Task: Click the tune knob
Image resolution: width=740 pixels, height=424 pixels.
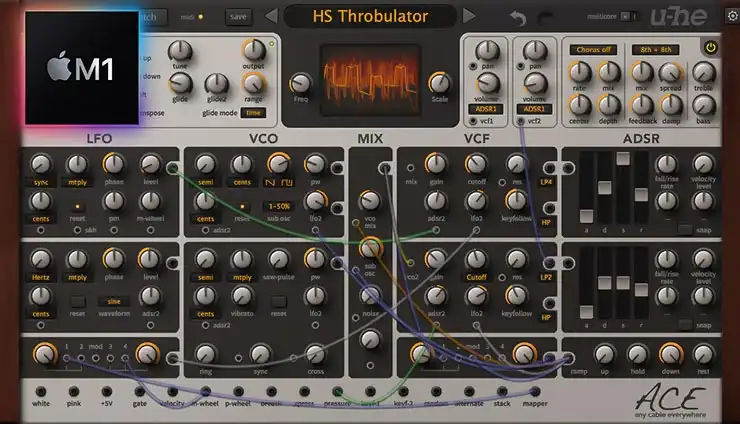Action: pyautogui.click(x=180, y=50)
